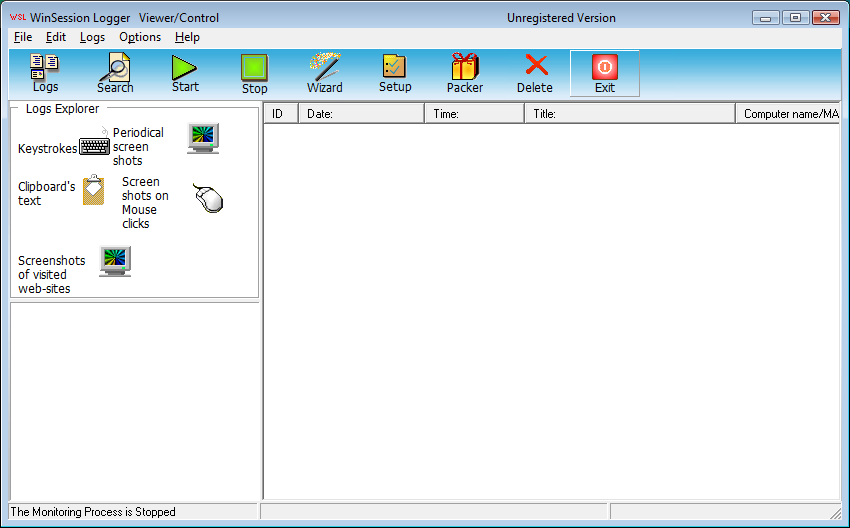Open the Packer gift box icon
850x528 pixels.
465,67
